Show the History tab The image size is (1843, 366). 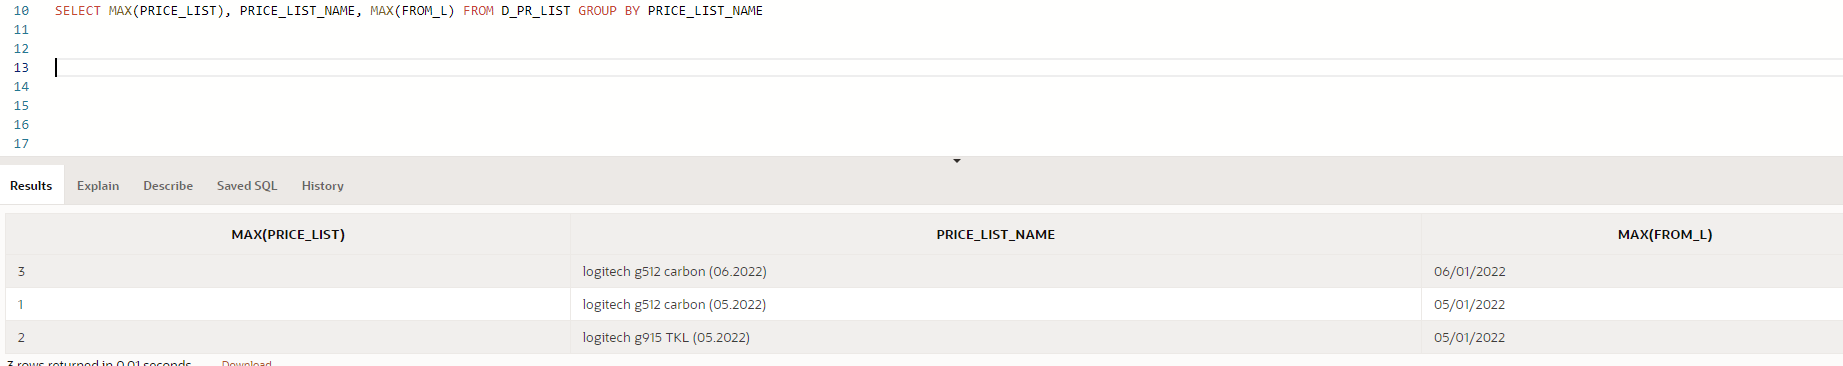tap(322, 186)
